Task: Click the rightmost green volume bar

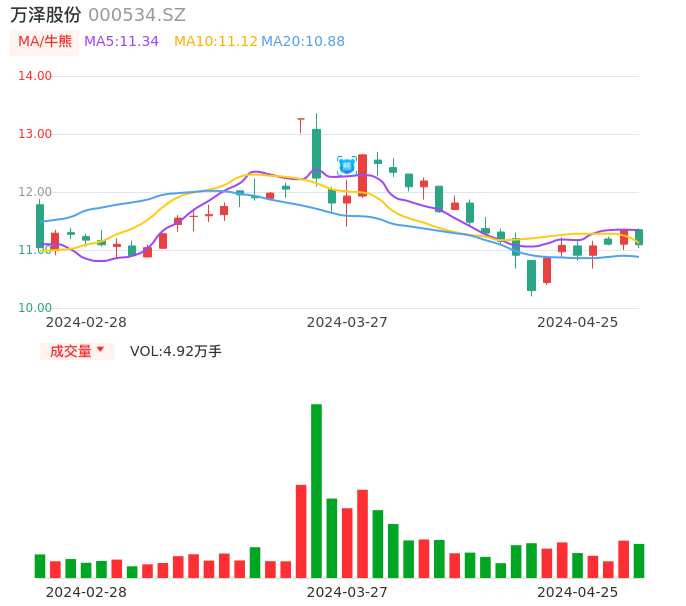Action: click(639, 561)
